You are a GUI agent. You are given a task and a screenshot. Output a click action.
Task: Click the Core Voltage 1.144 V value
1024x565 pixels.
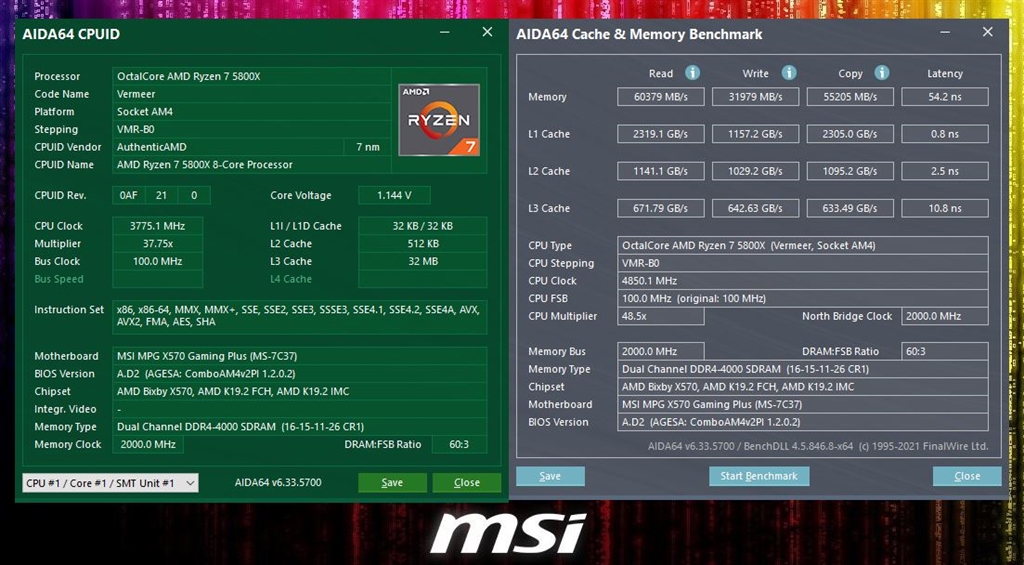coord(394,195)
